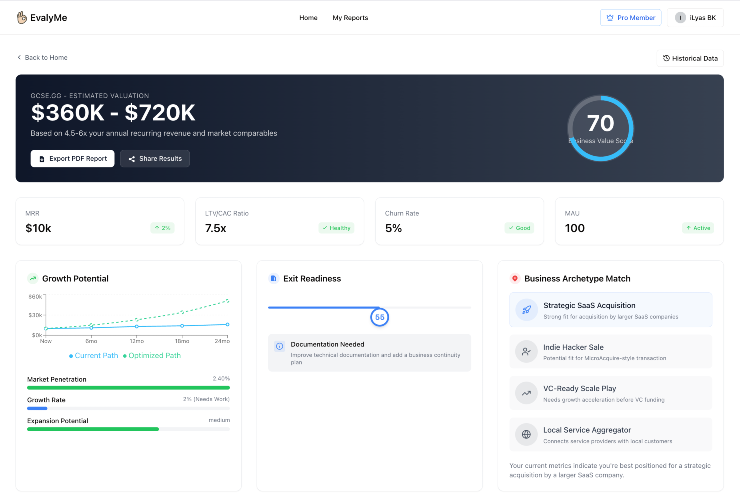
Task: Click the 7.5x LTV/CAC value
Action: (216, 228)
